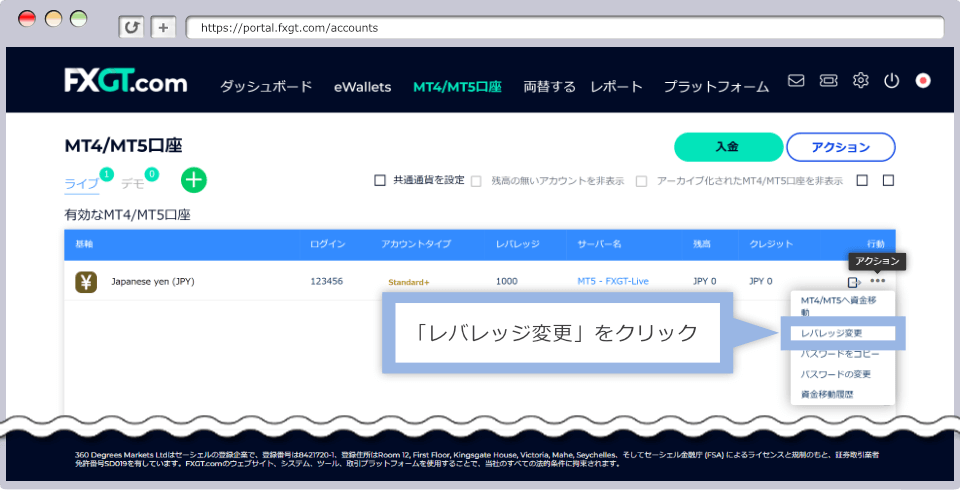Click login number 123456

pyautogui.click(x=326, y=281)
